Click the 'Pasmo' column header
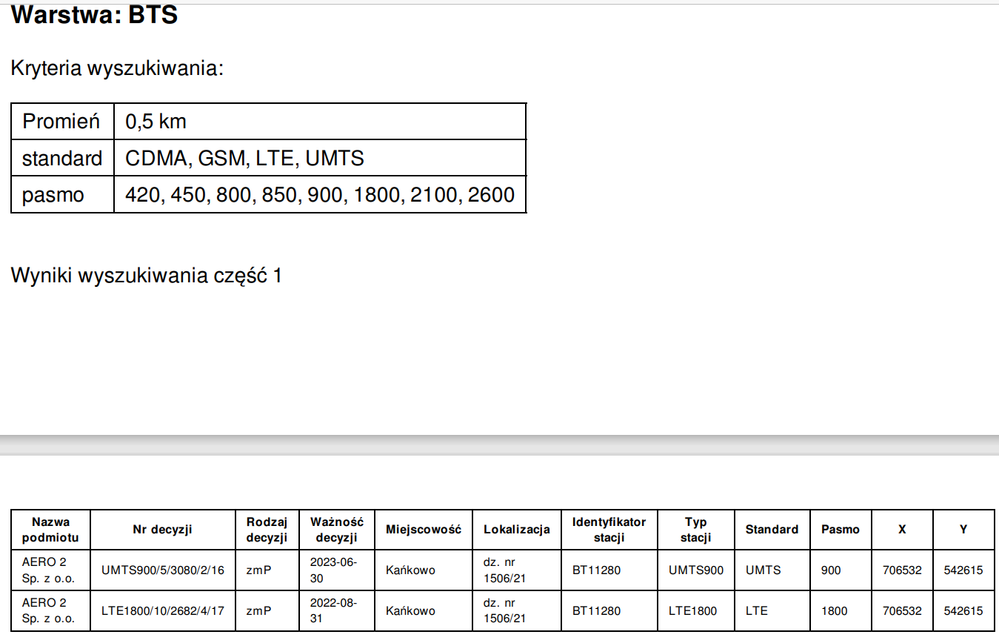 [840, 530]
